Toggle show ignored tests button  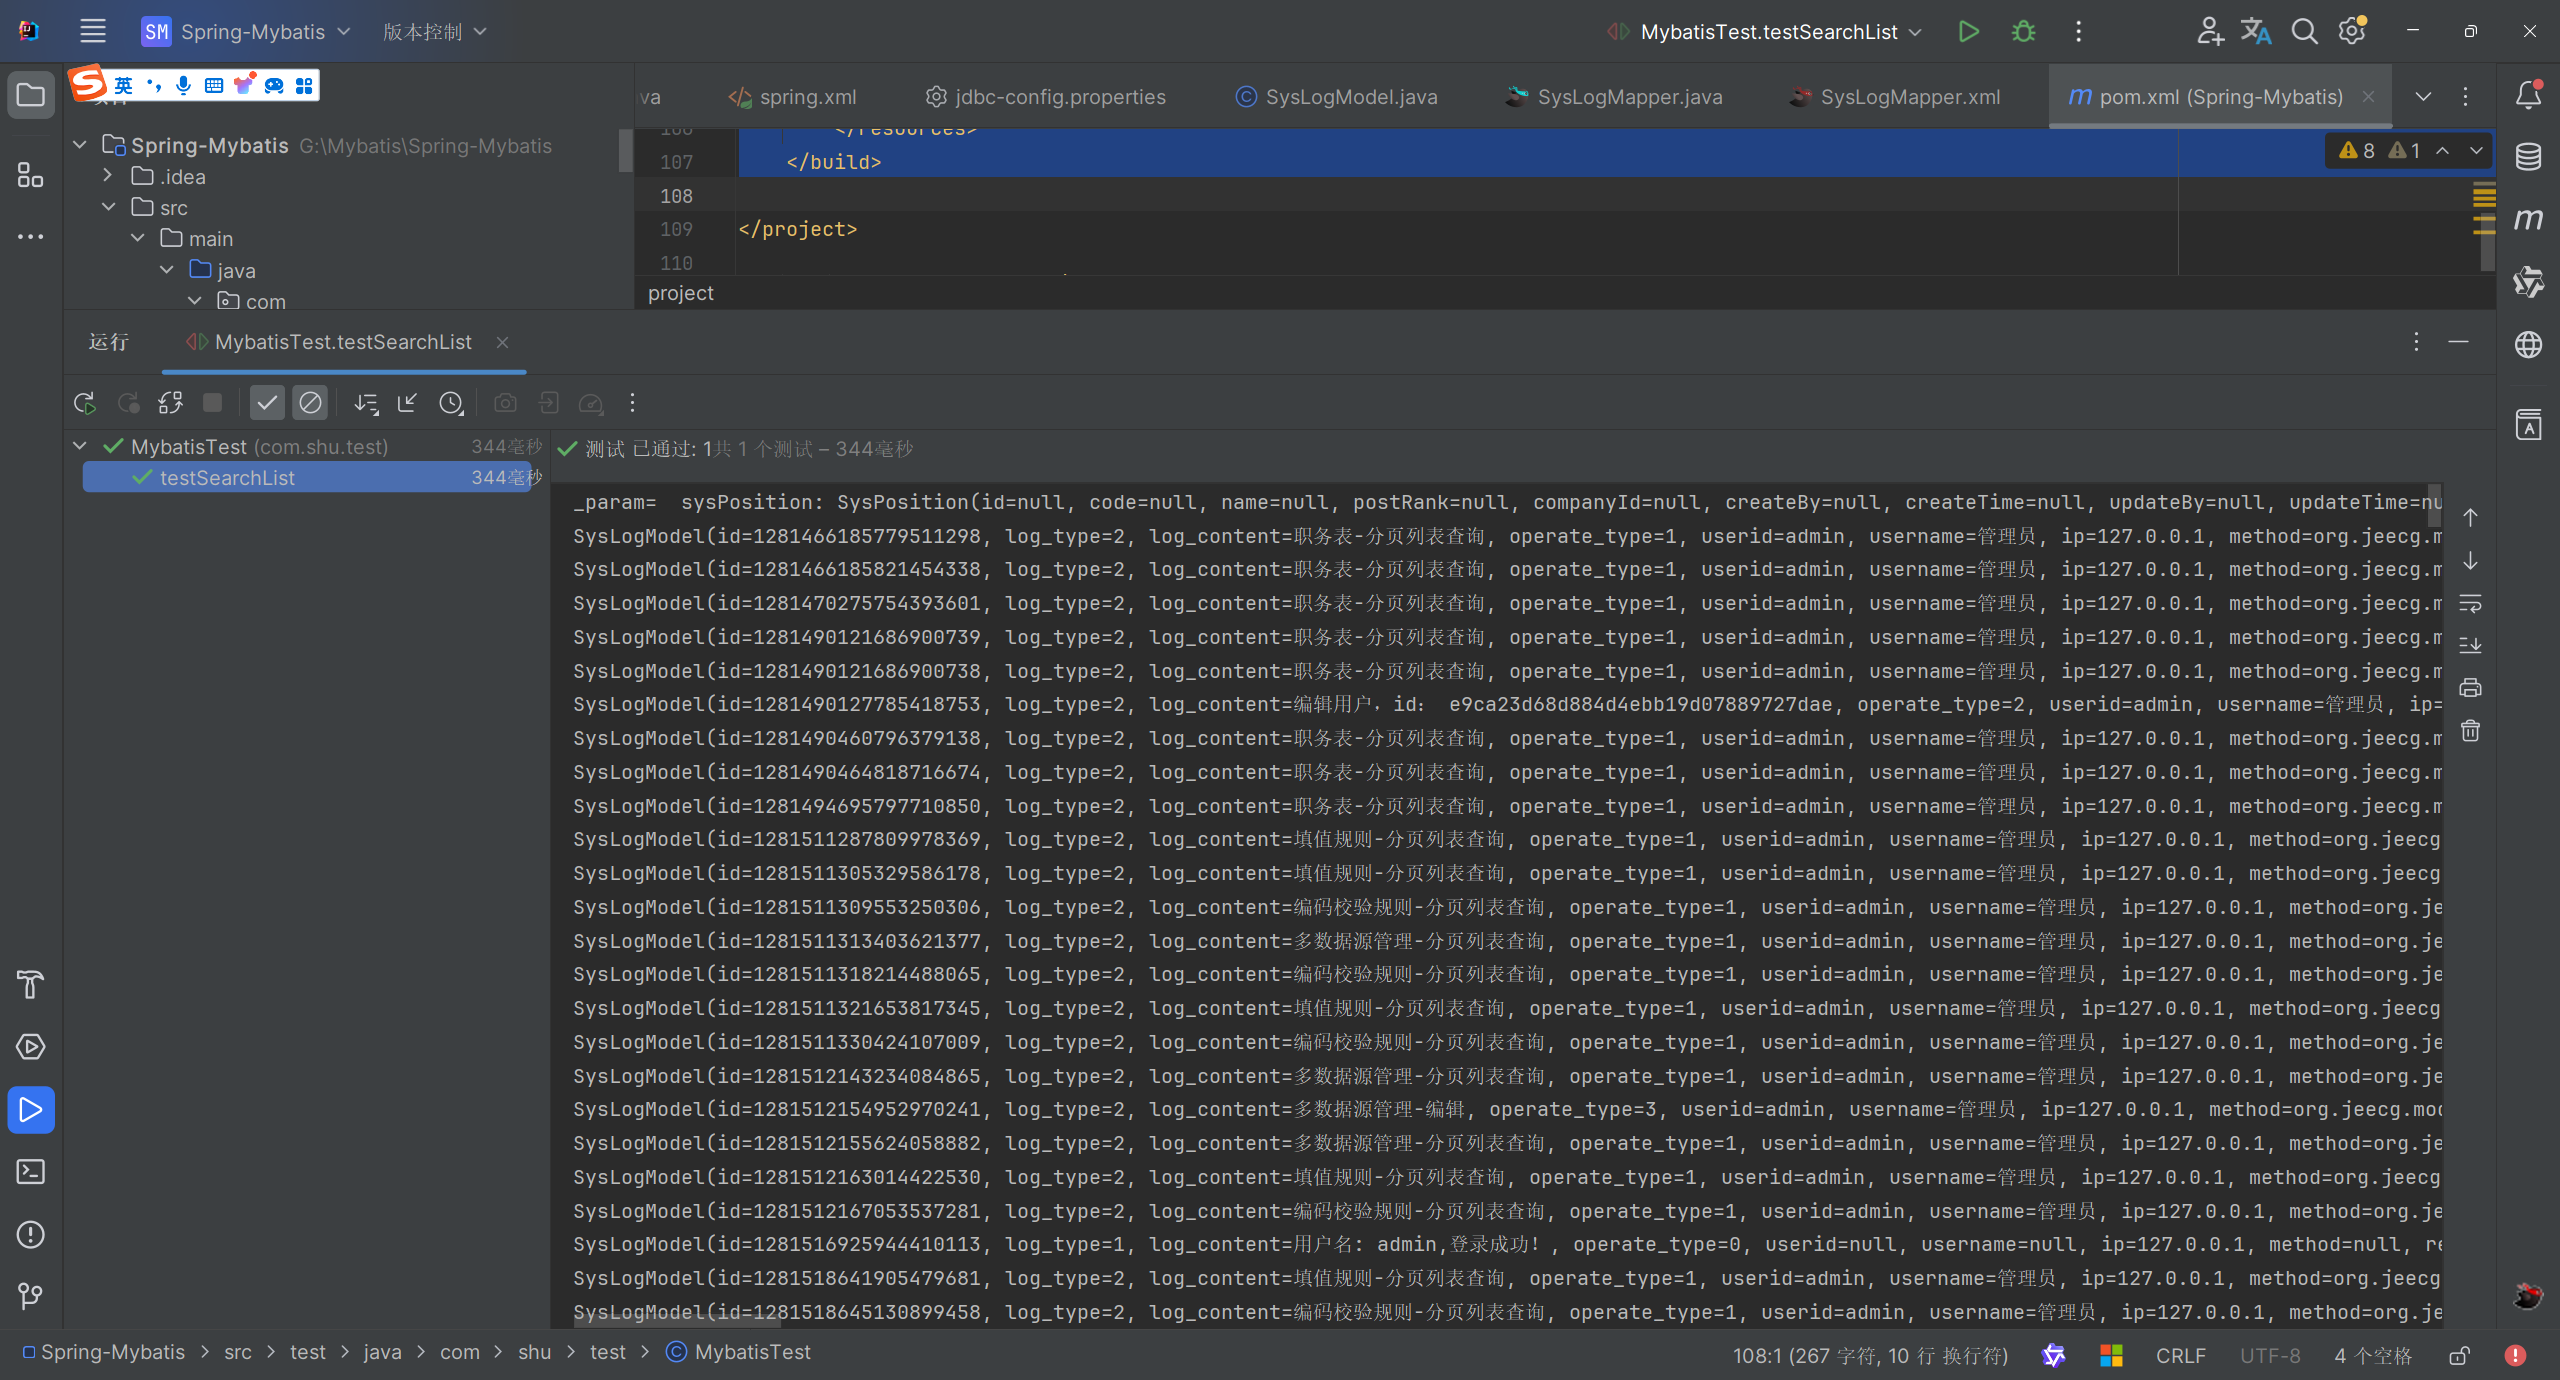(x=310, y=403)
